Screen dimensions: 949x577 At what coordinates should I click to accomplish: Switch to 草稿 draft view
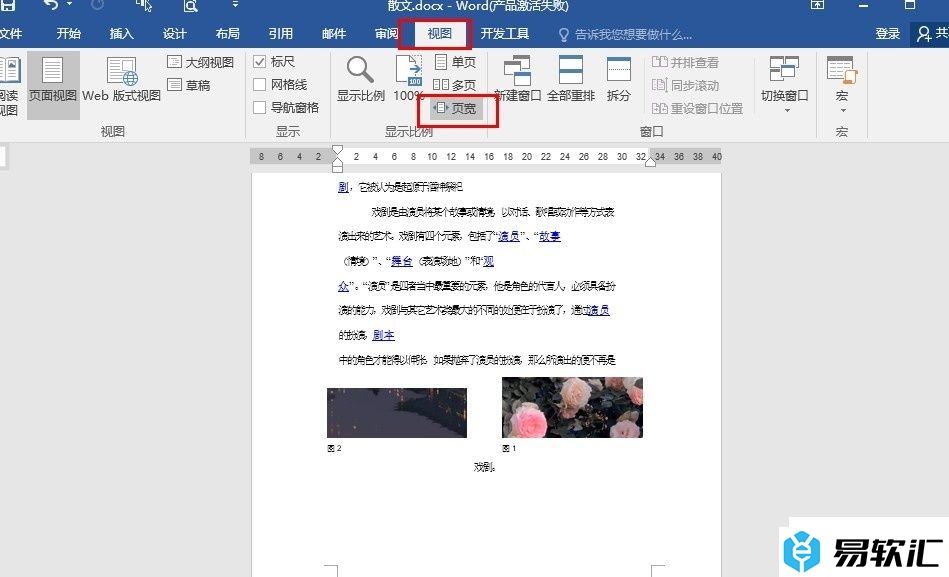tap(189, 85)
